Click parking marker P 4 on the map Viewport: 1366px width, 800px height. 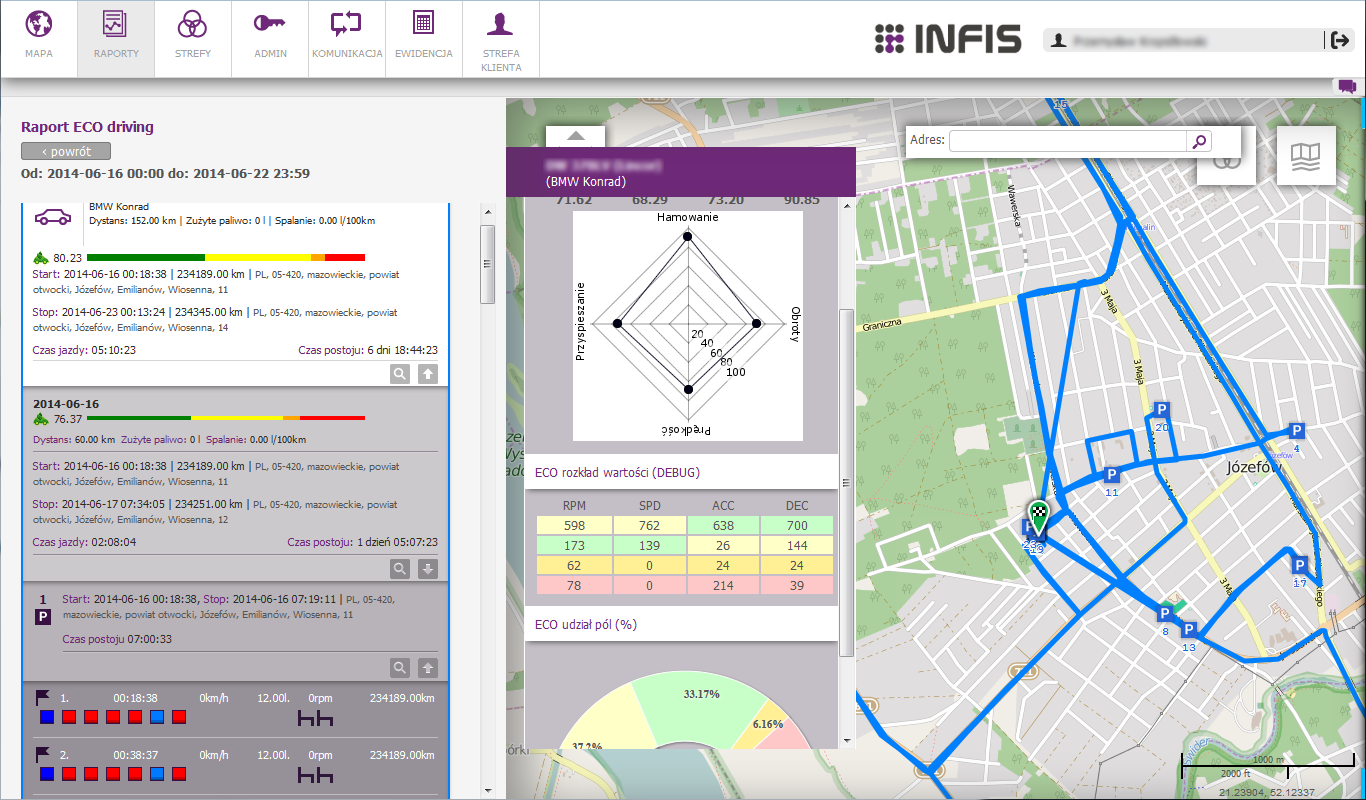coord(1296,431)
